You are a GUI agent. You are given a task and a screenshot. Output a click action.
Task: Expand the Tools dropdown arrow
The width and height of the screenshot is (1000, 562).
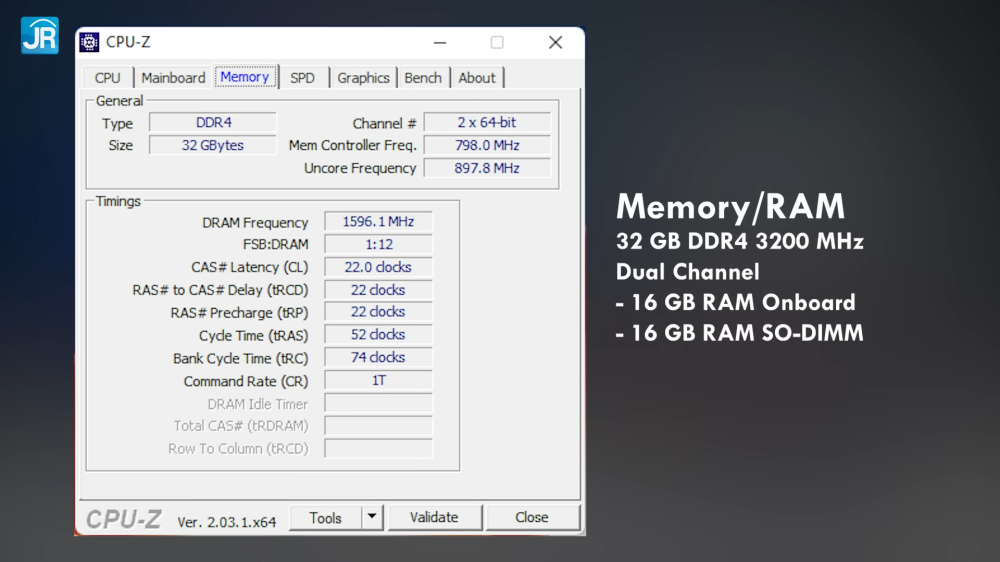tap(372, 518)
